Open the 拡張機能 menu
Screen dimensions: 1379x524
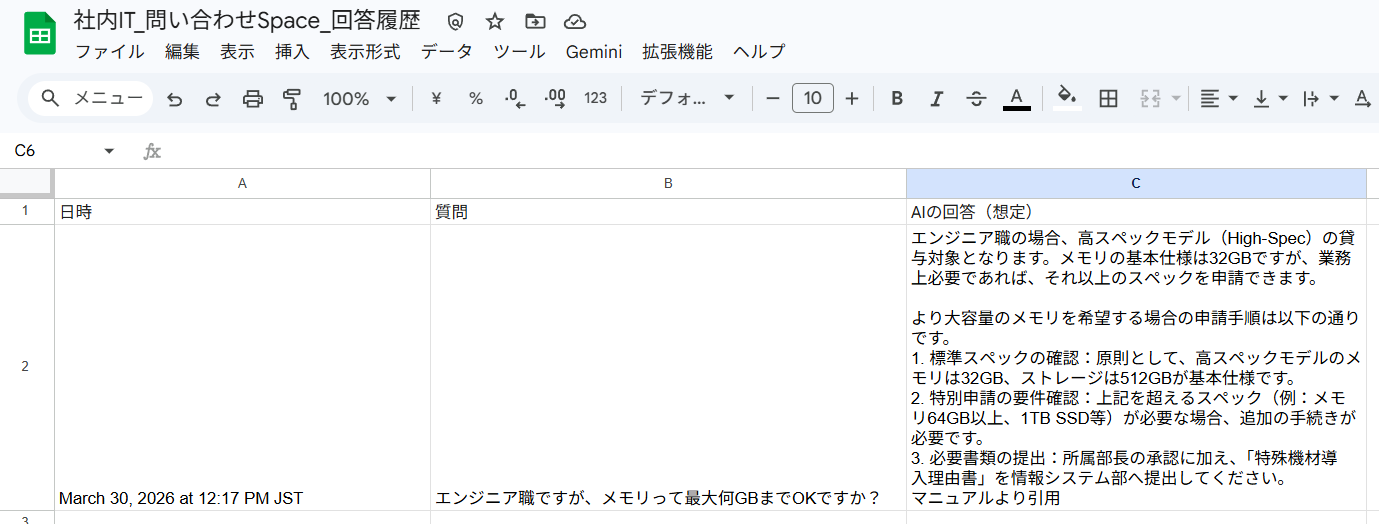click(677, 52)
